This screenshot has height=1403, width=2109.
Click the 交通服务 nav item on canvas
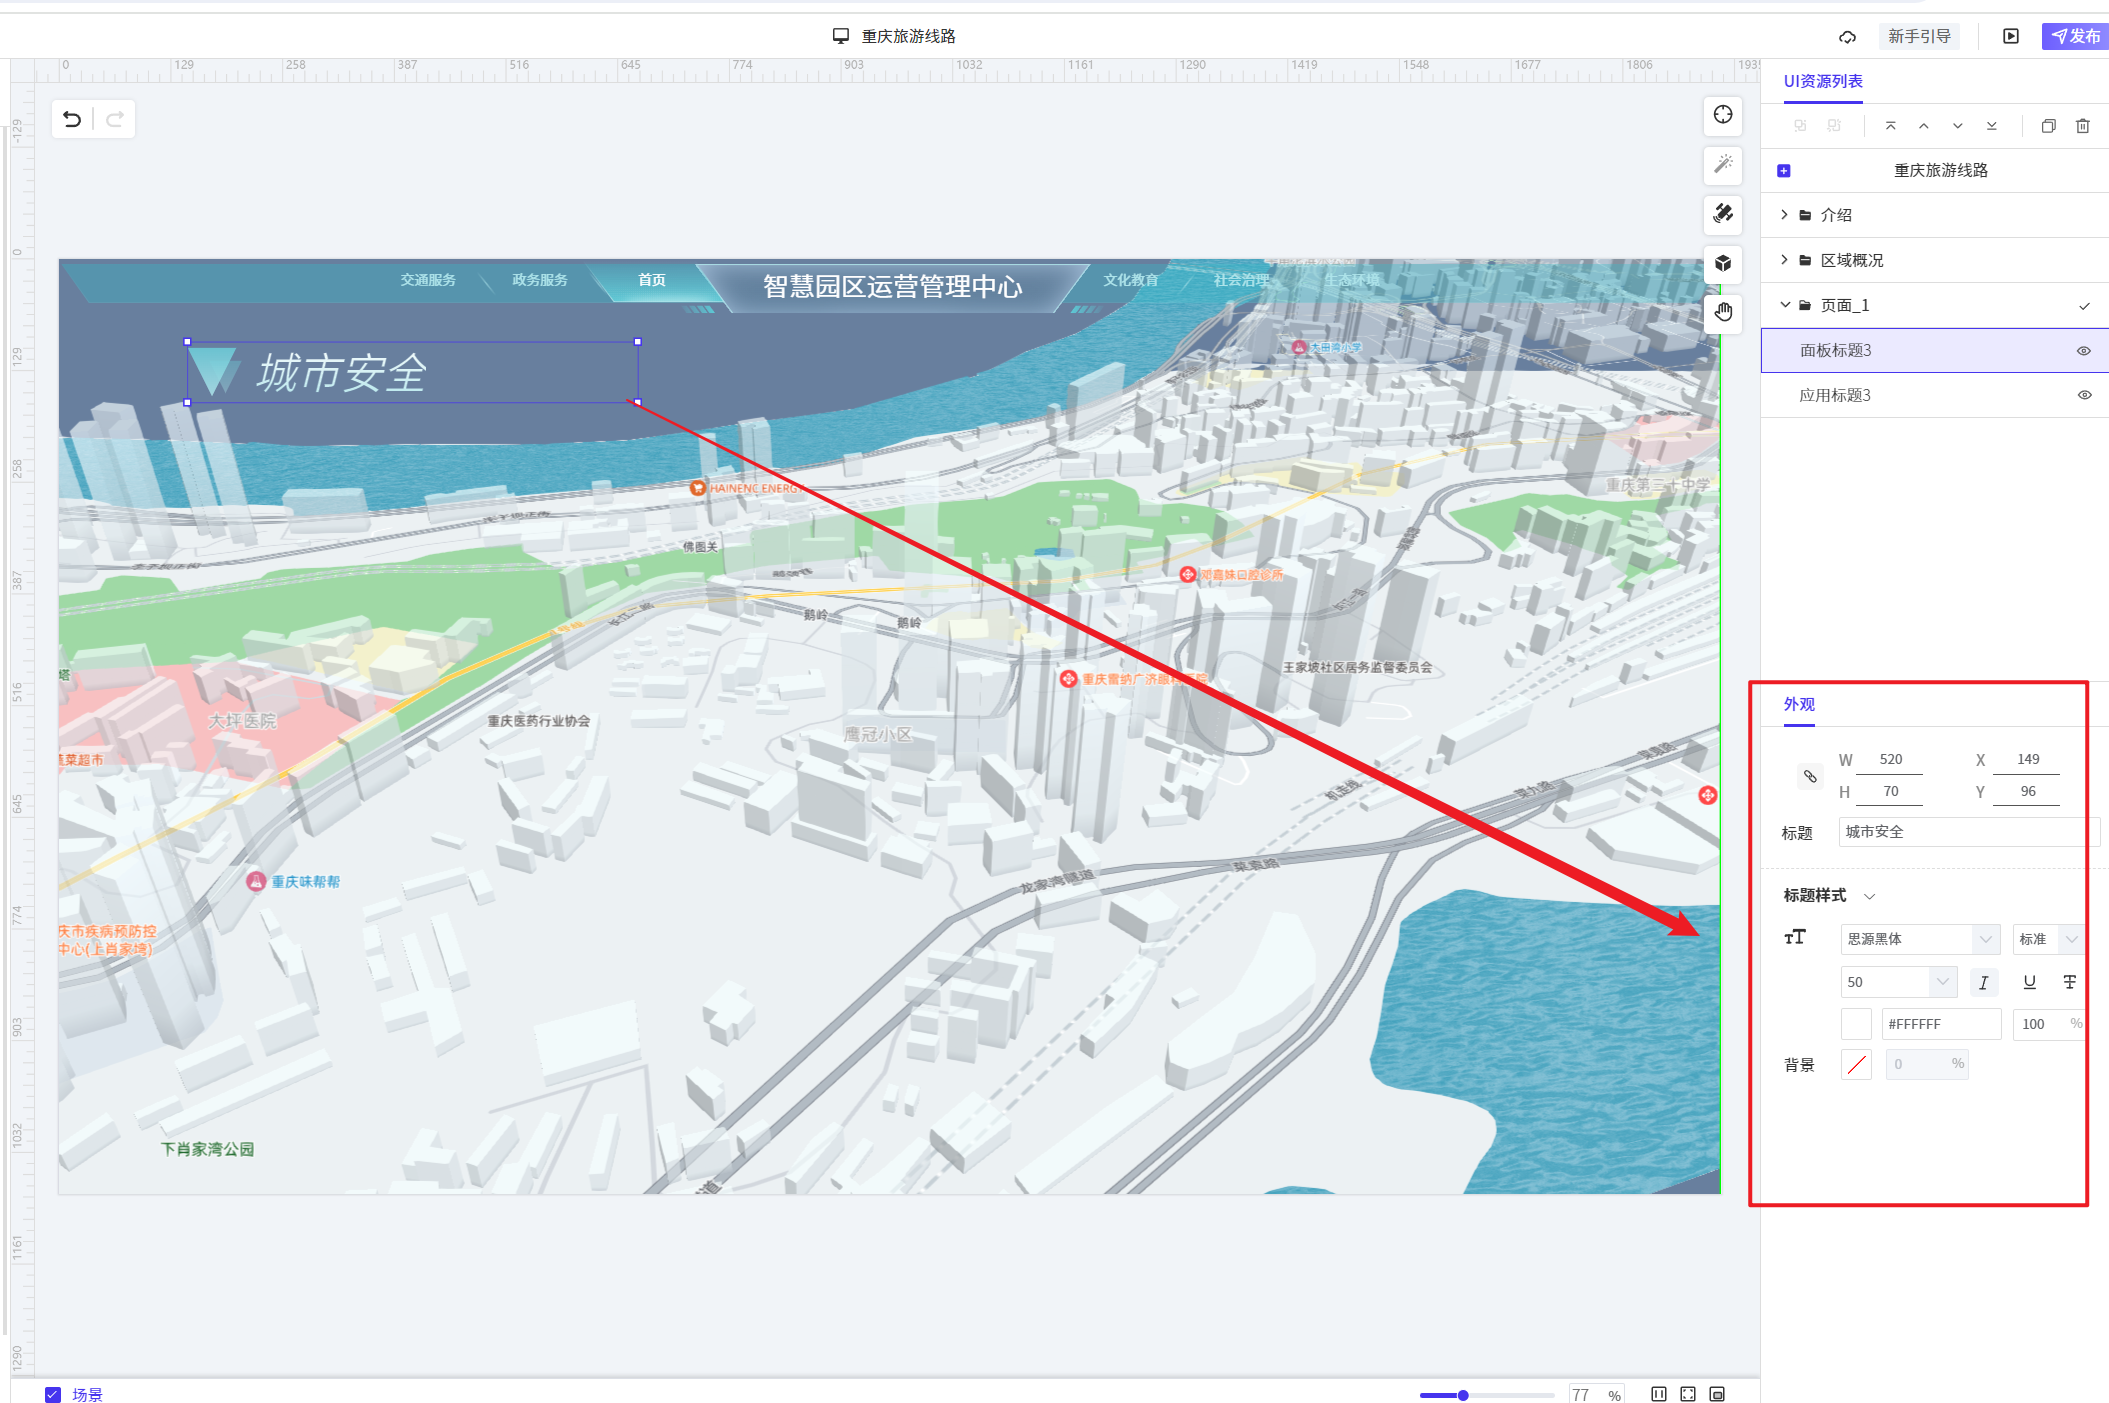tap(428, 280)
